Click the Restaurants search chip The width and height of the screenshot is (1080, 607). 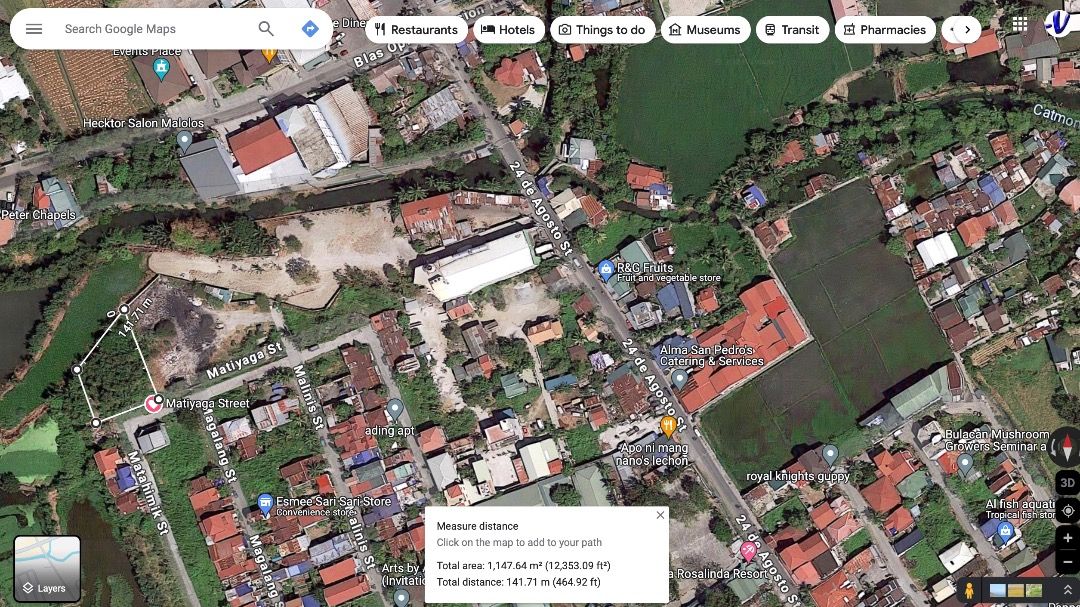click(417, 29)
